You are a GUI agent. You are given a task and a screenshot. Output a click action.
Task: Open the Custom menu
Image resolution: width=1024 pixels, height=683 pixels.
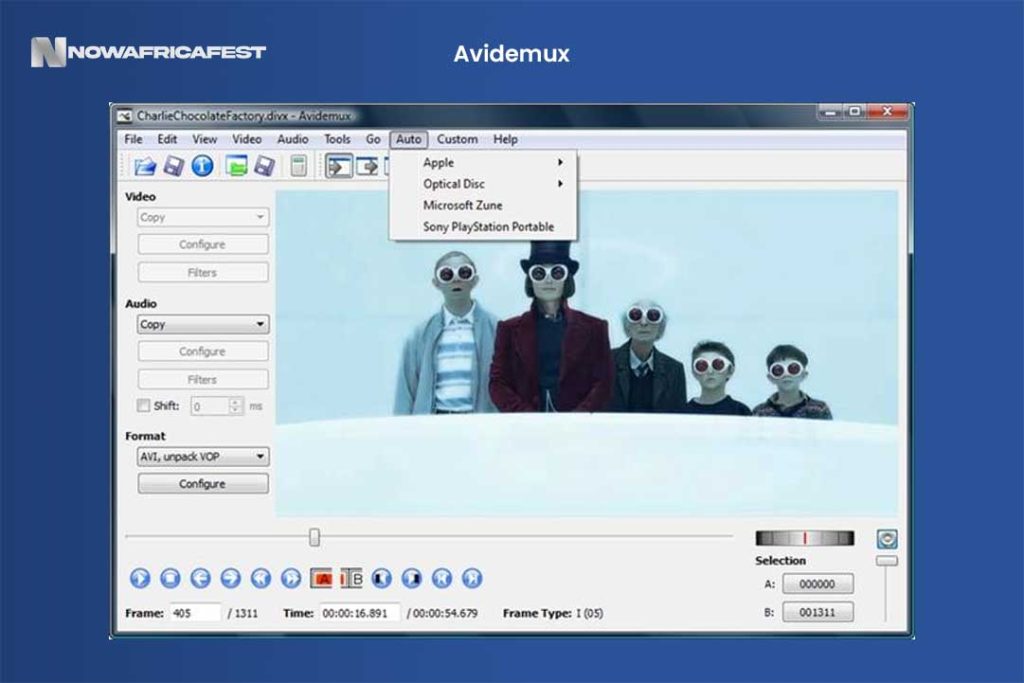tap(457, 139)
